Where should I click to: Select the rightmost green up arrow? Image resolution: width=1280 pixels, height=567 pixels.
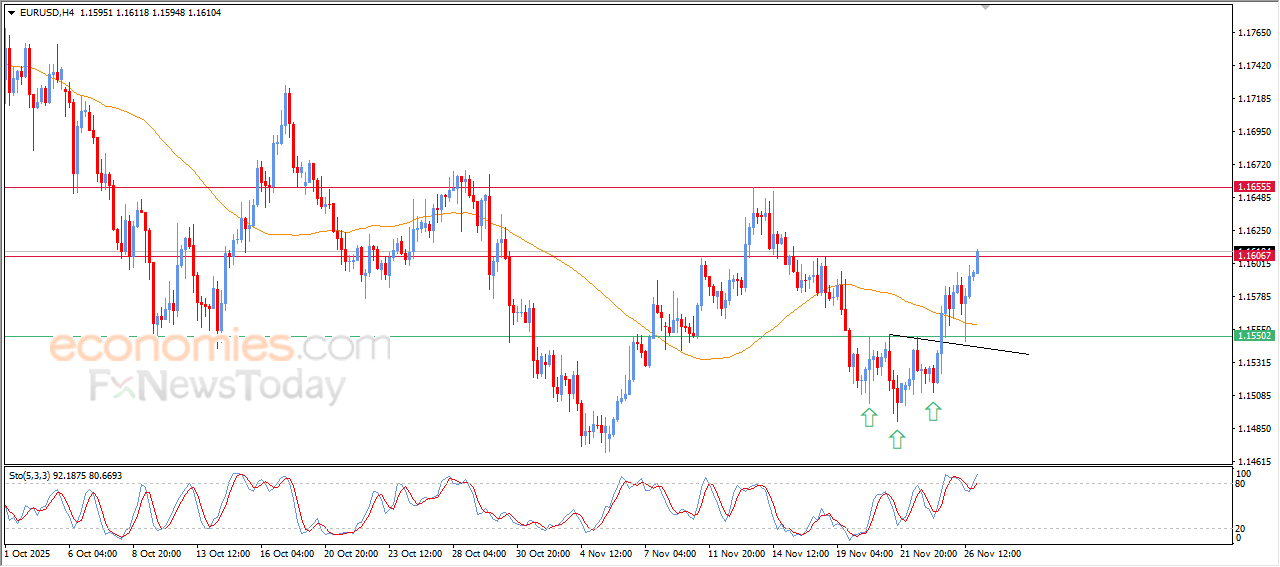932,410
